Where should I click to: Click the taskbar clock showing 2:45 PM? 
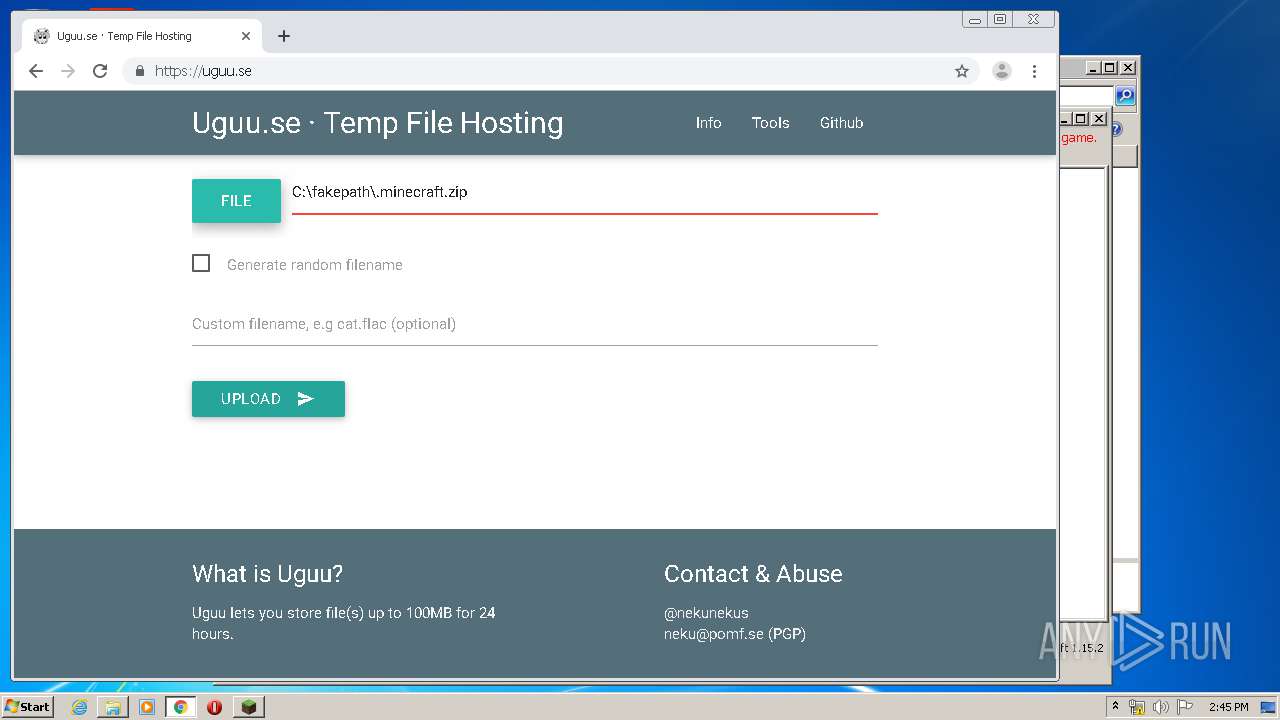1229,707
